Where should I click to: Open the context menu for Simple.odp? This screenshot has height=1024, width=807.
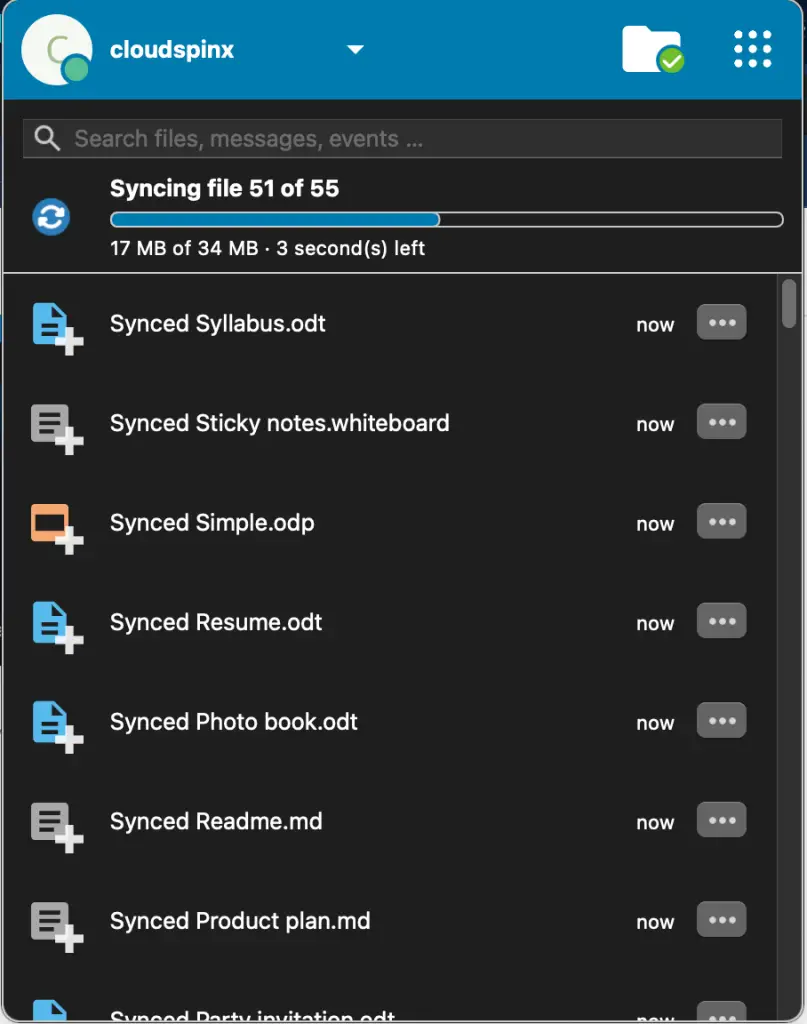tap(721, 521)
